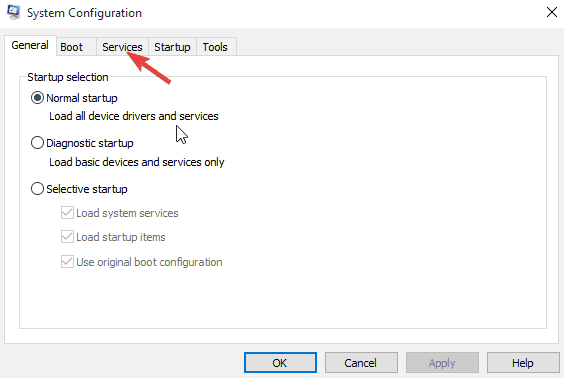Viewport: 564px width, 378px height.
Task: Close the System Configuration window
Action: pos(551,12)
